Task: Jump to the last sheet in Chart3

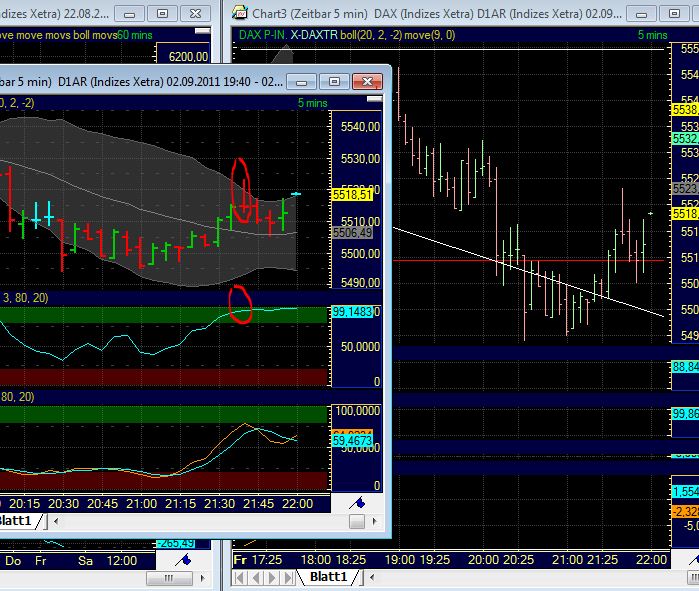Action: click(288, 578)
